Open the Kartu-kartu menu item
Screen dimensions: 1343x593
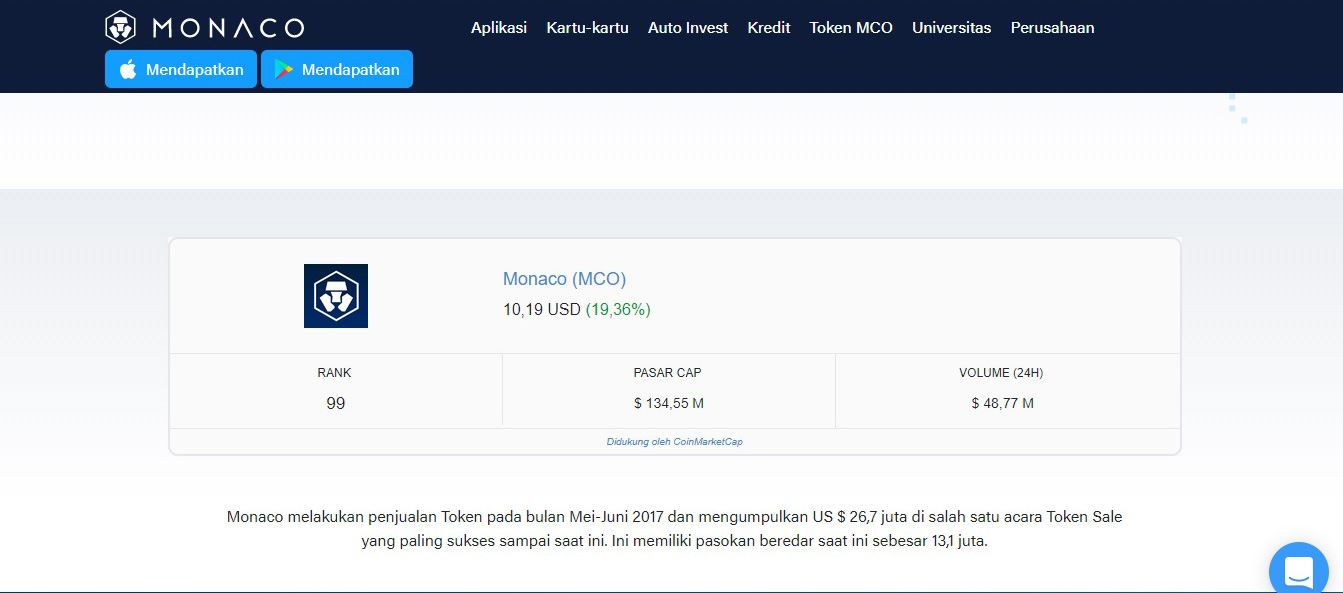(x=587, y=28)
